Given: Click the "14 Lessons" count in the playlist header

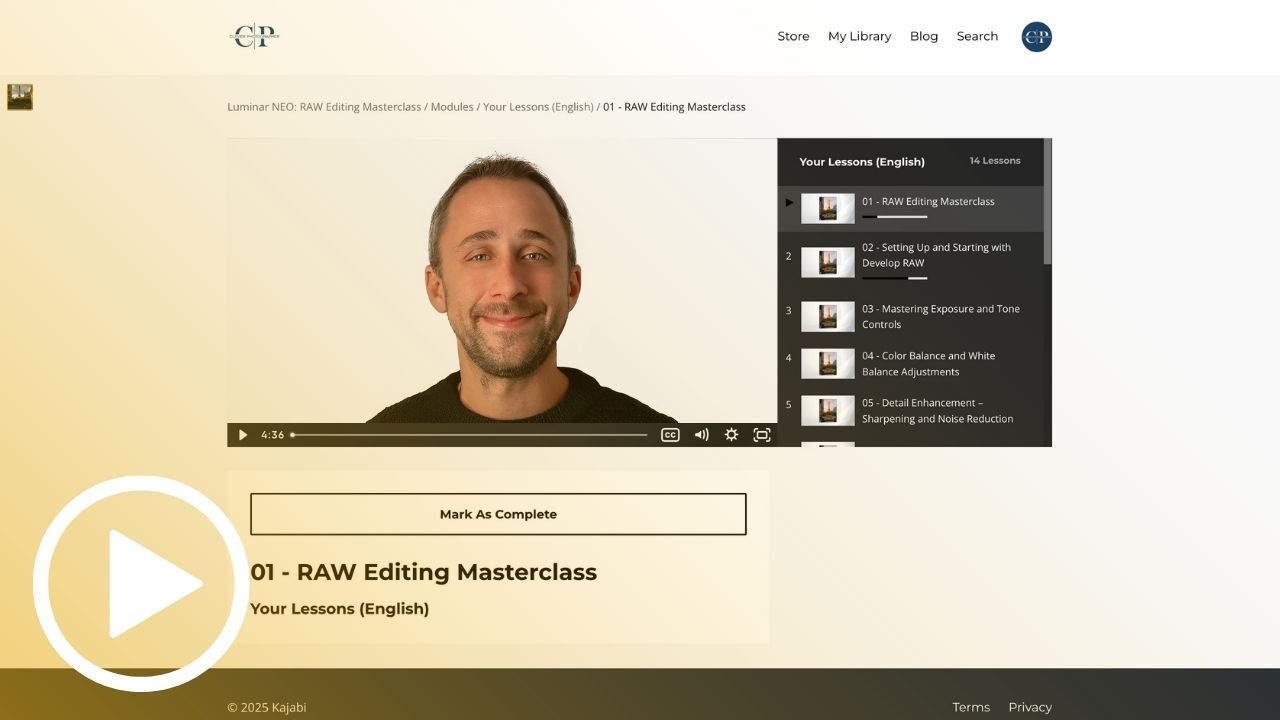Looking at the screenshot, I should [x=995, y=161].
